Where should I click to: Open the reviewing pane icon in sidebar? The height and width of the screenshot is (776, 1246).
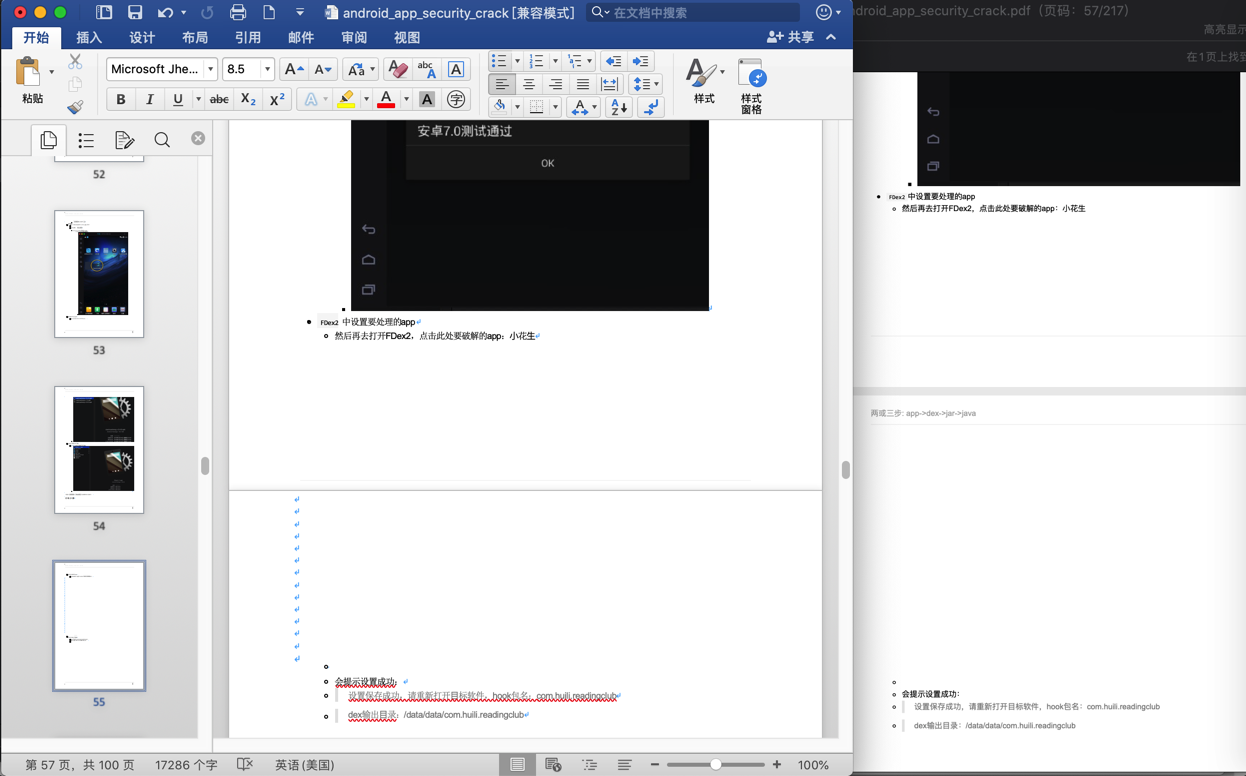click(x=124, y=140)
